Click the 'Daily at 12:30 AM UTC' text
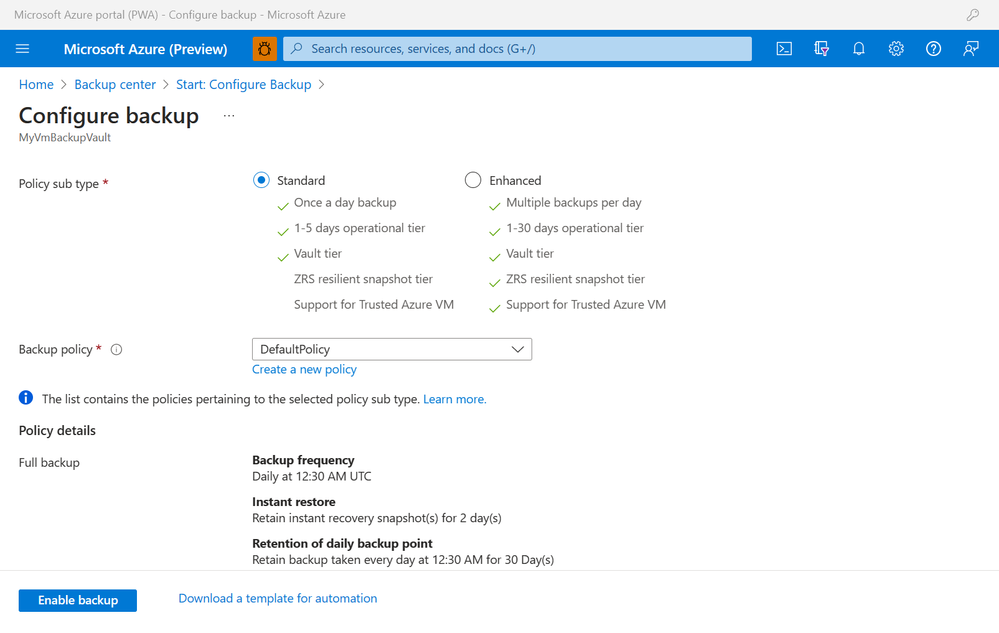 [312, 476]
